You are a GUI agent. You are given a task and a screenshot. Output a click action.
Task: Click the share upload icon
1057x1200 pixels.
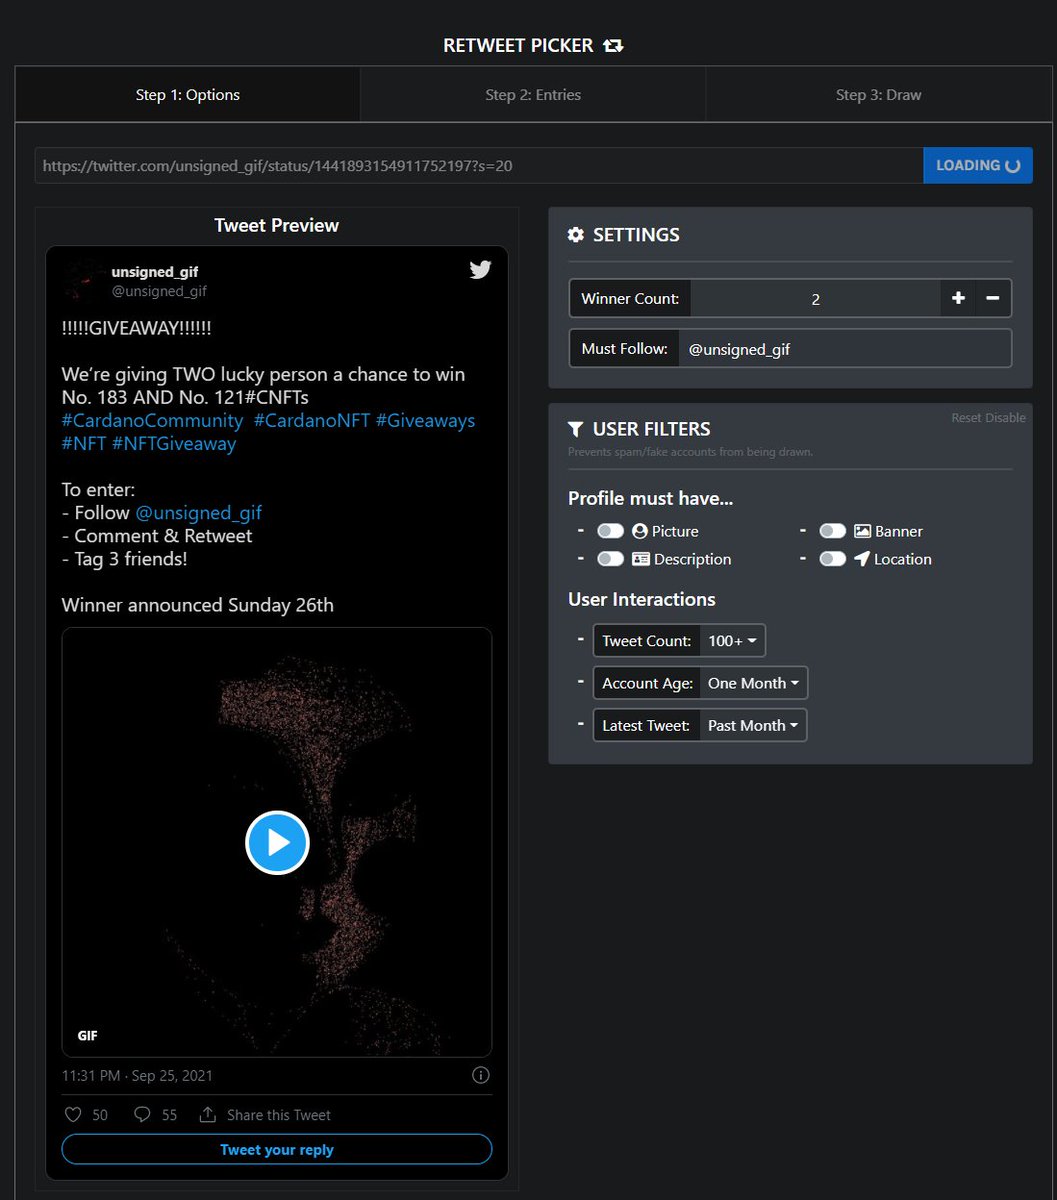tap(208, 1114)
